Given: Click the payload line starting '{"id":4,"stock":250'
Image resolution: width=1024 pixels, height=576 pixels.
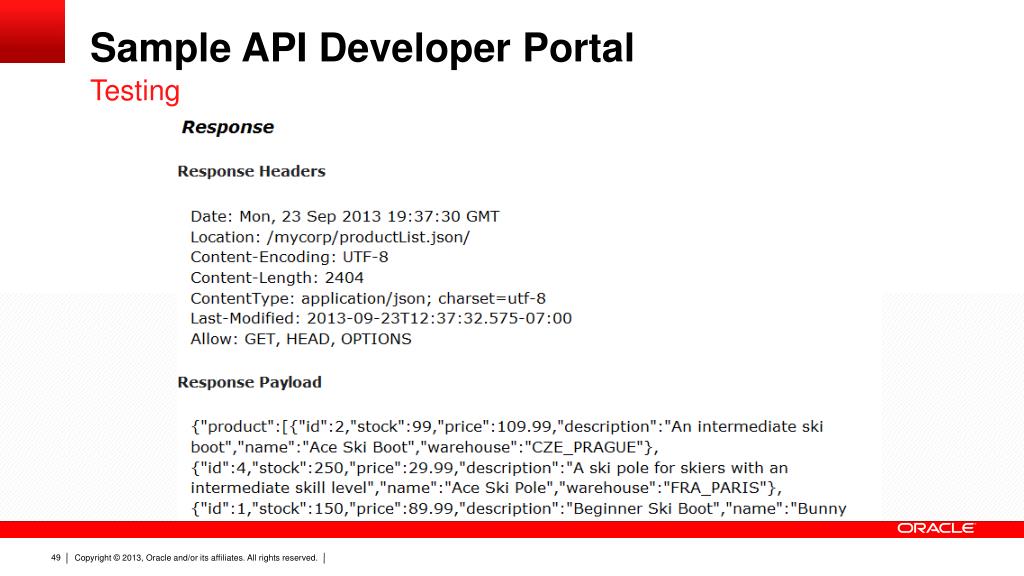Looking at the screenshot, I should click(489, 468).
